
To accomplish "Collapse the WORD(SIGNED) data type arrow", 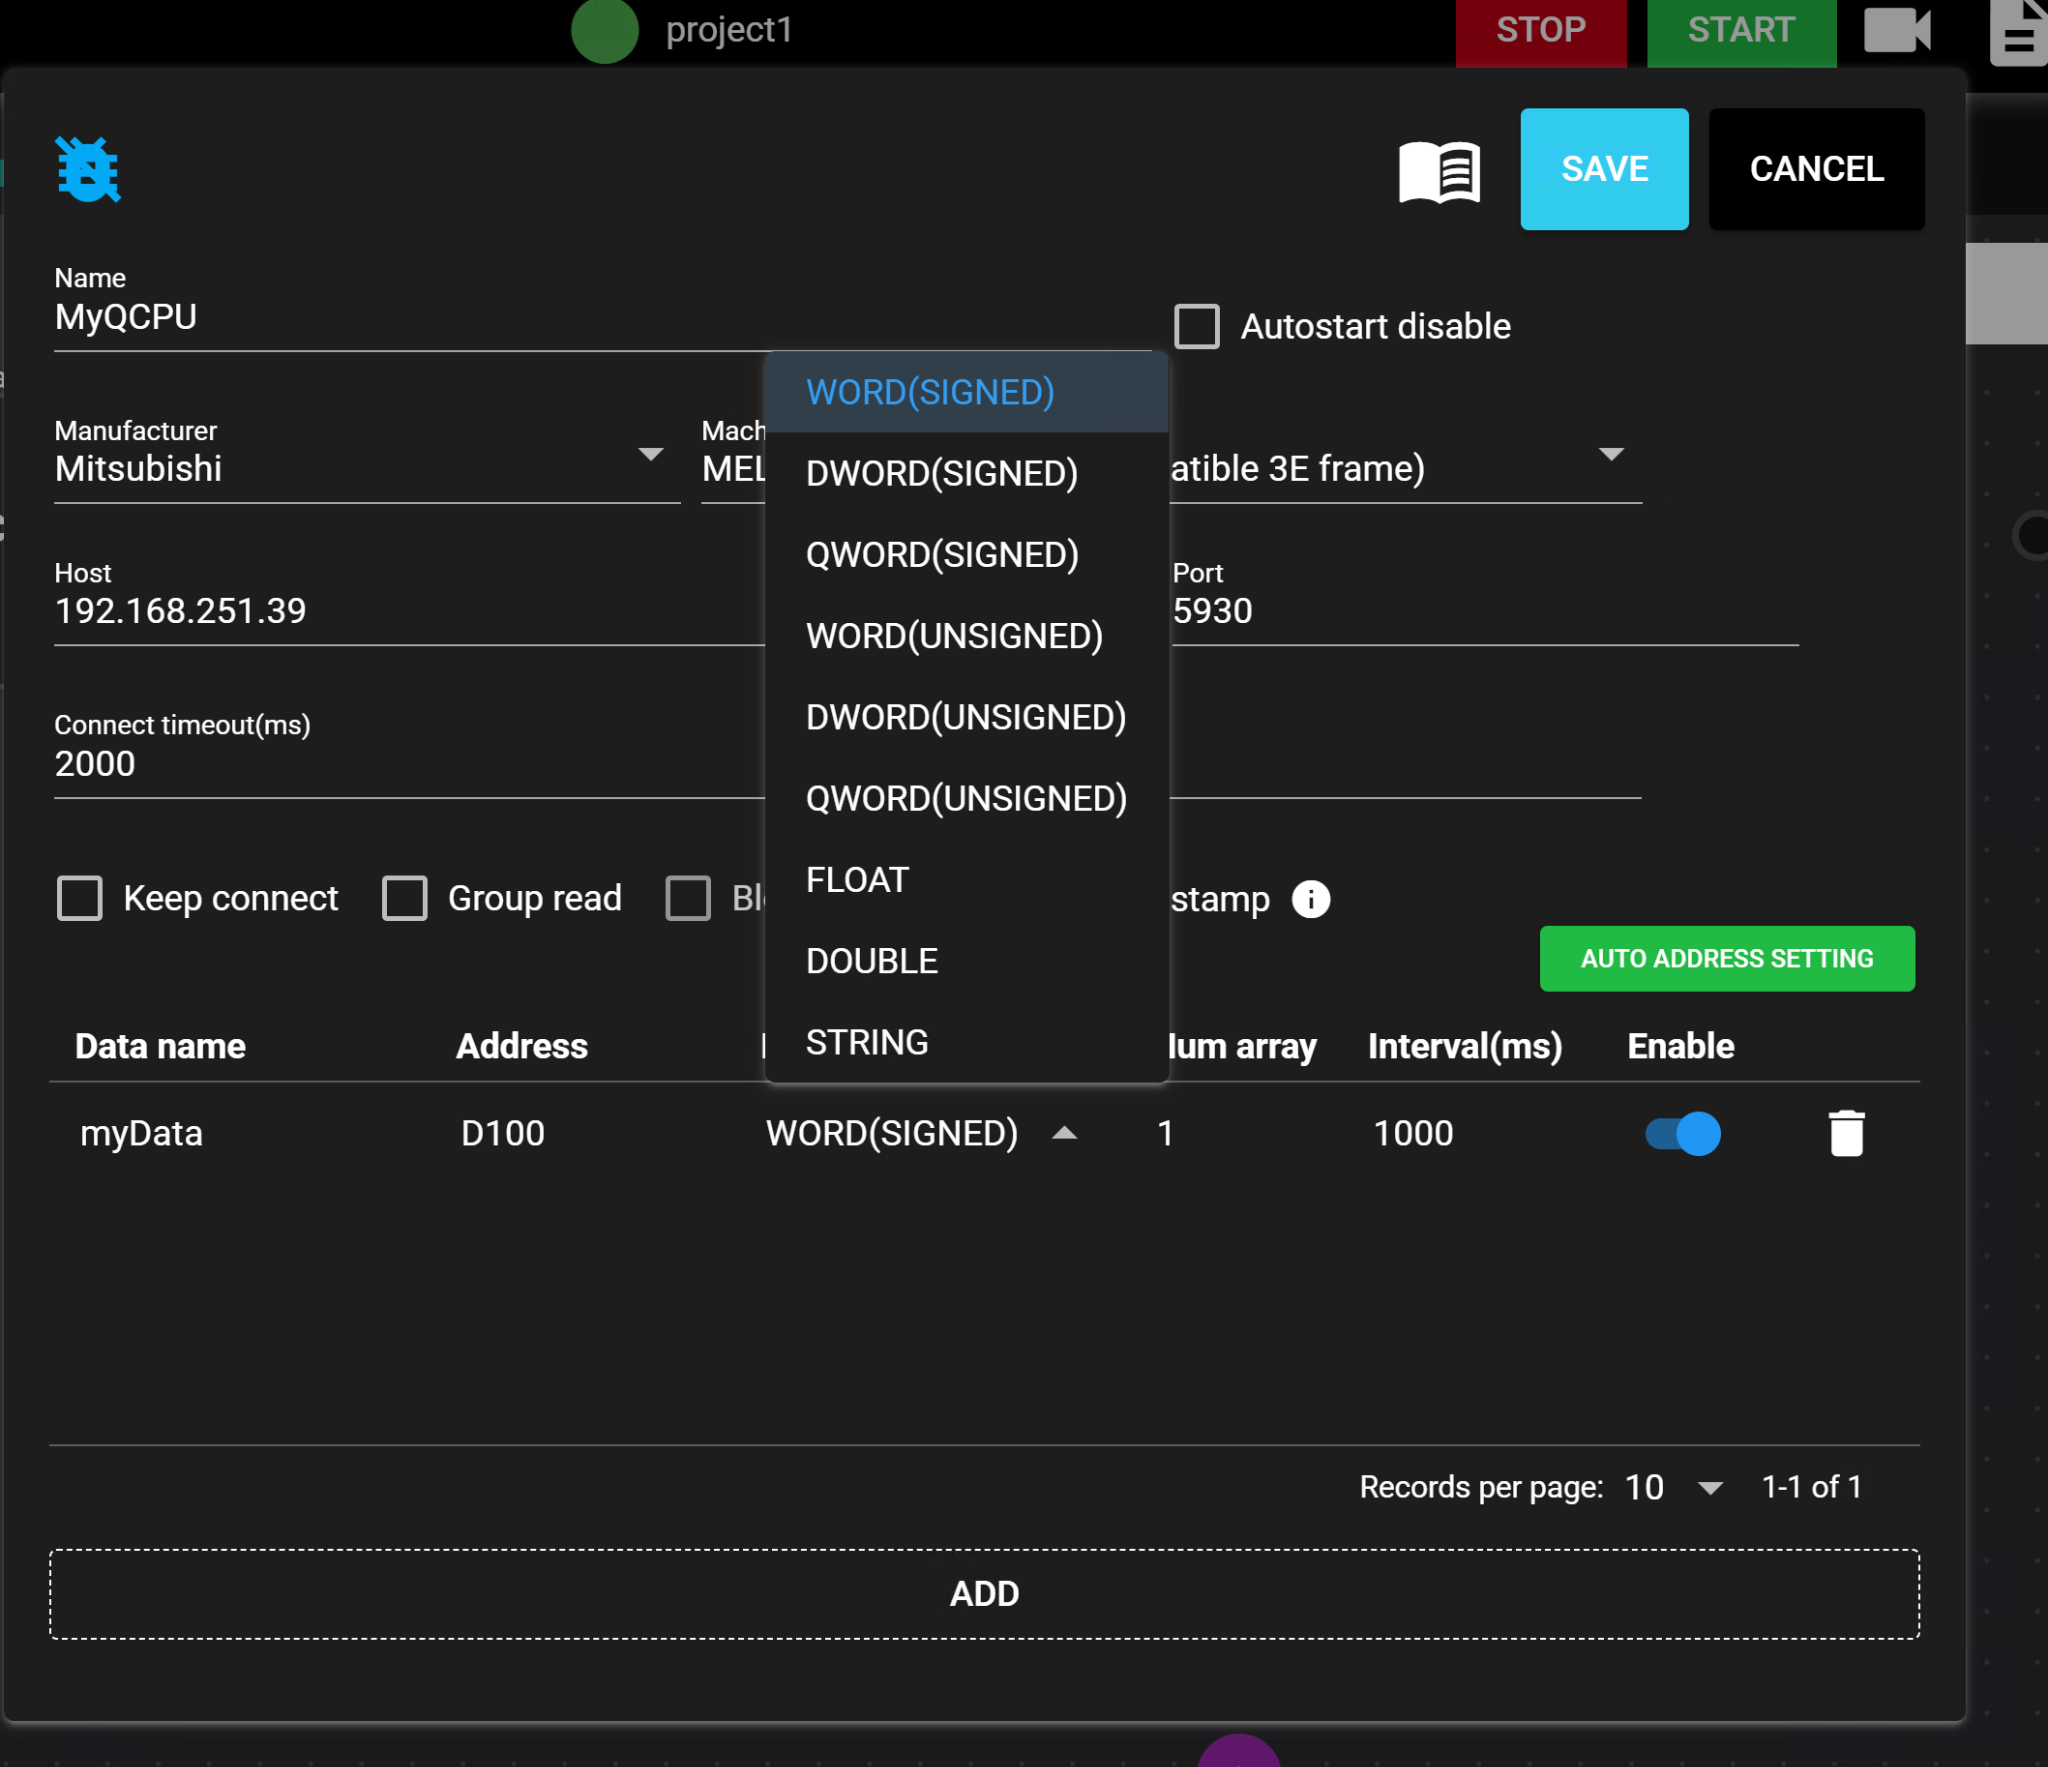I will tap(1064, 1133).
